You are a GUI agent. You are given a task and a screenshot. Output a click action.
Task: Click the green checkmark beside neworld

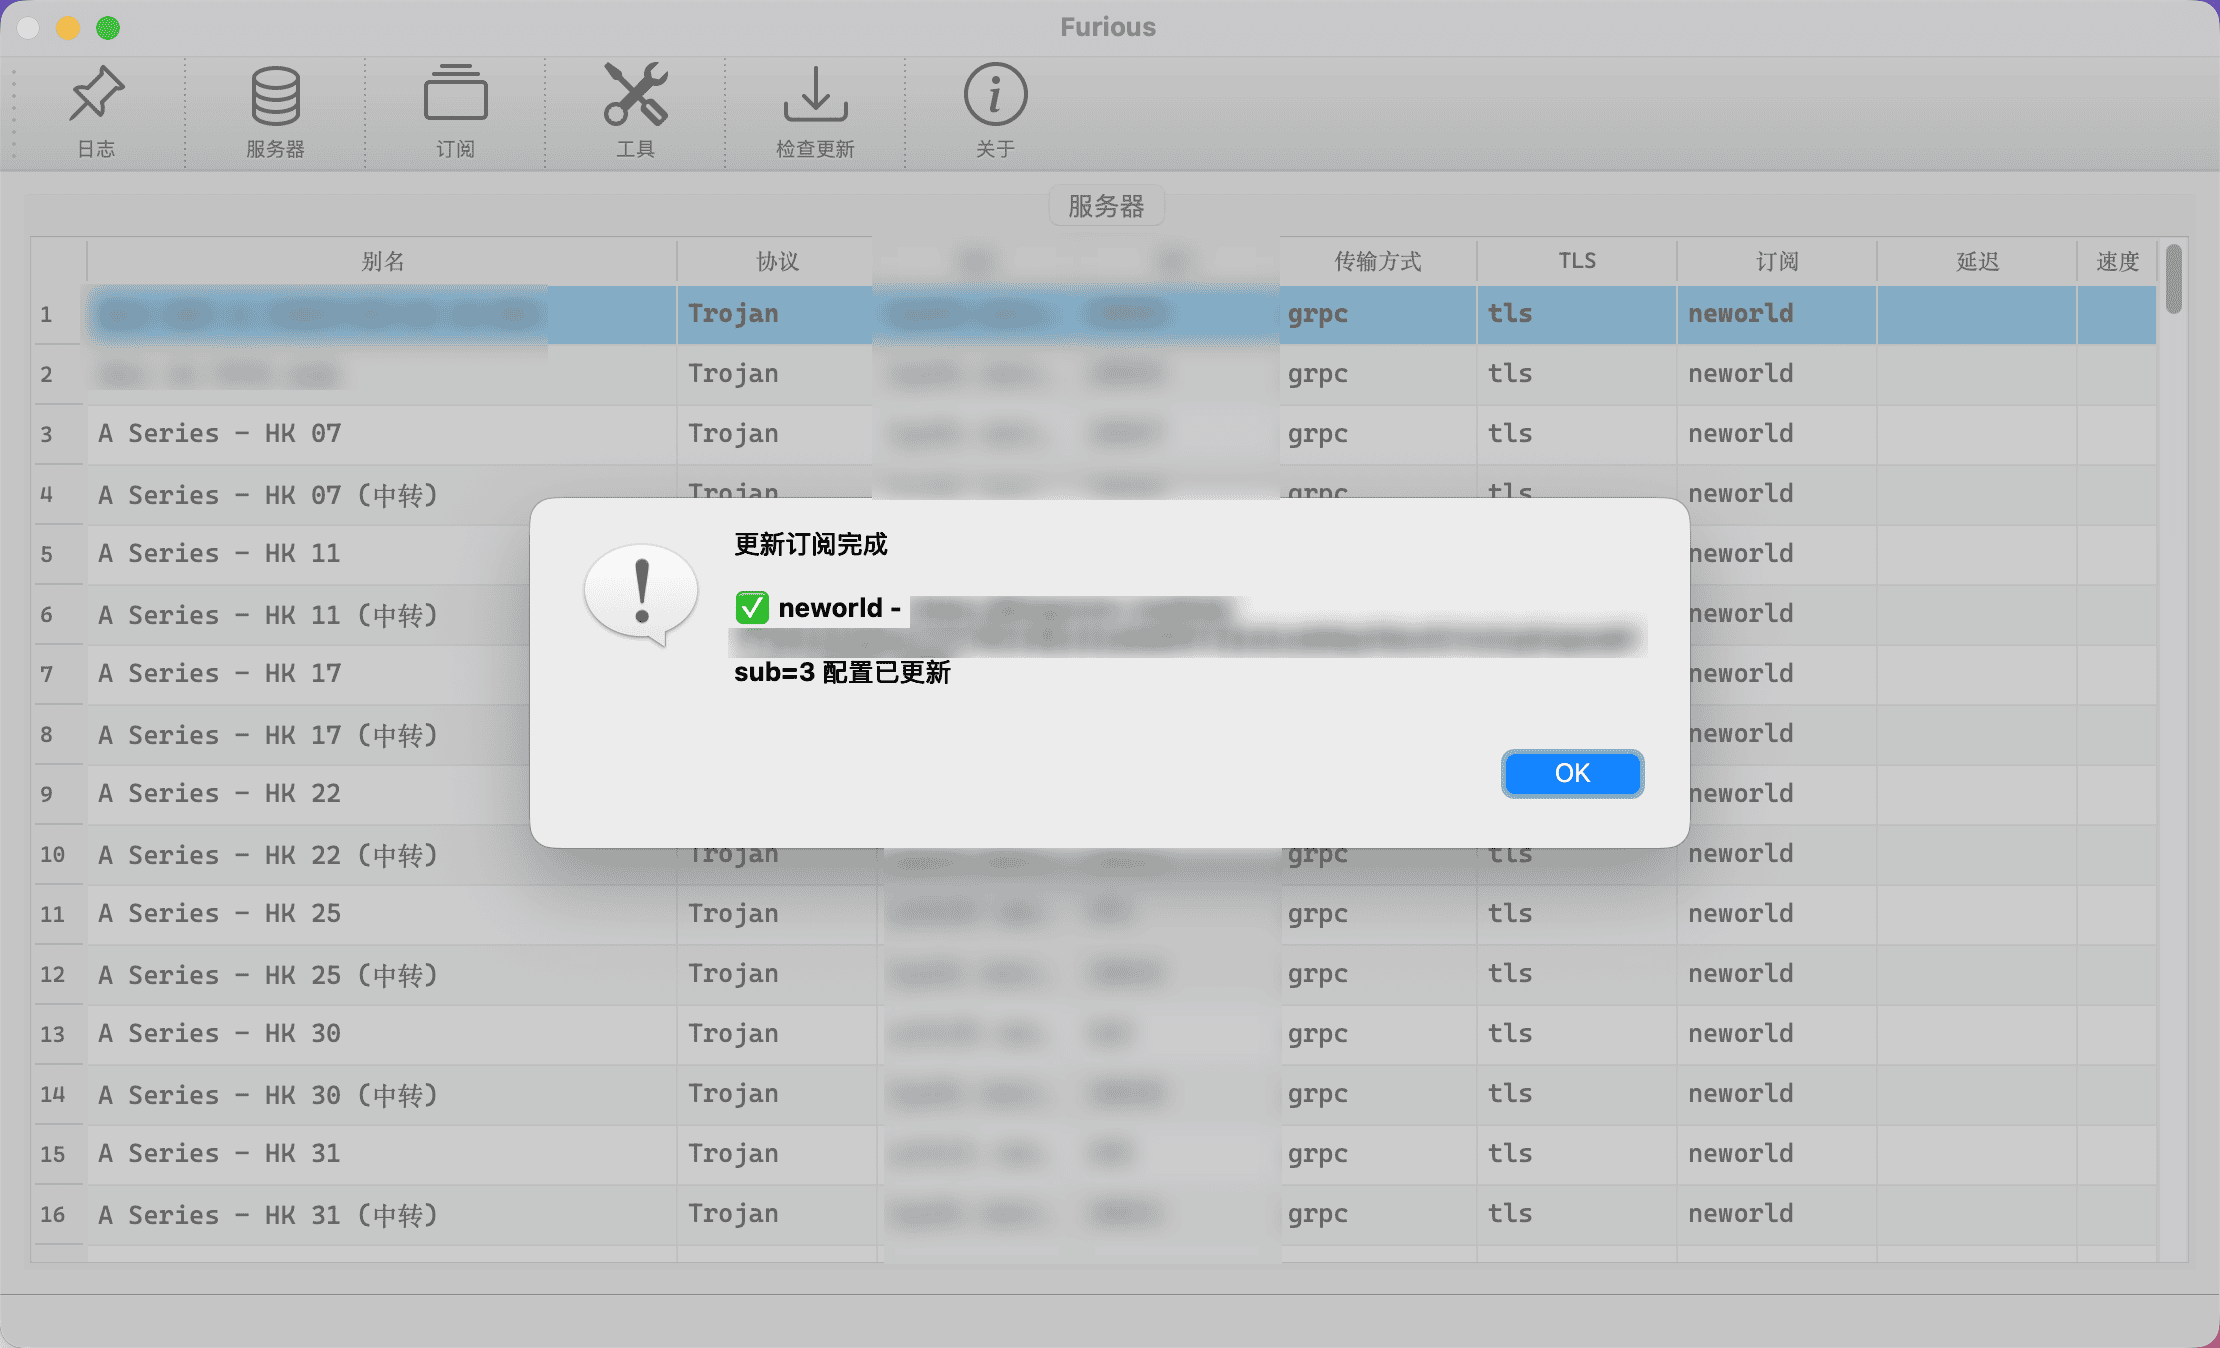pyautogui.click(x=752, y=608)
